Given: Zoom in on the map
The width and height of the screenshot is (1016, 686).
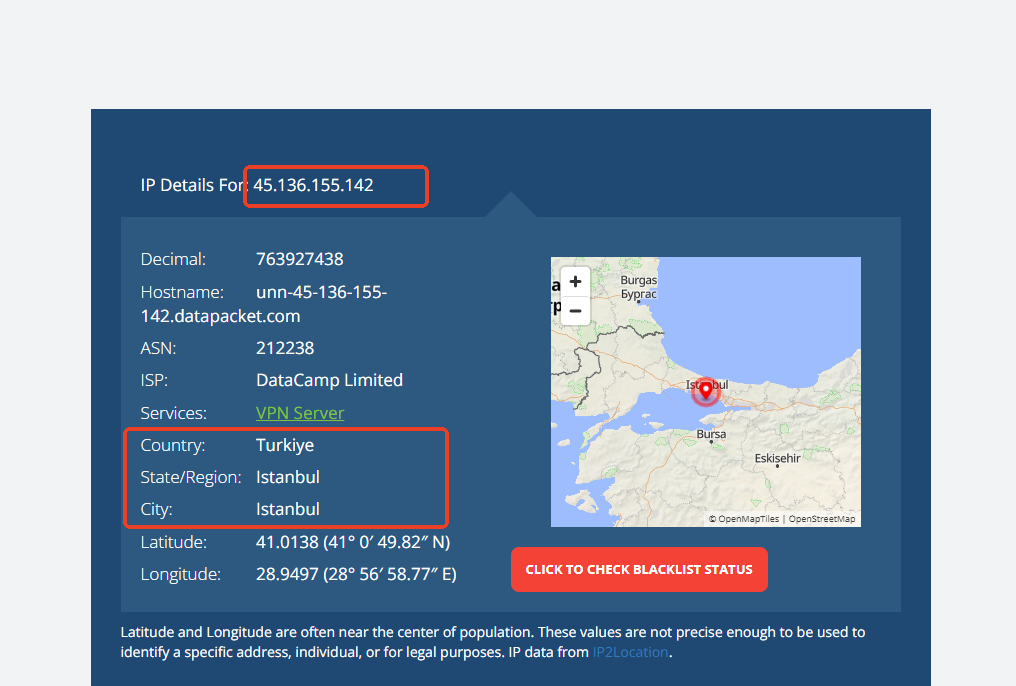Looking at the screenshot, I should (575, 282).
